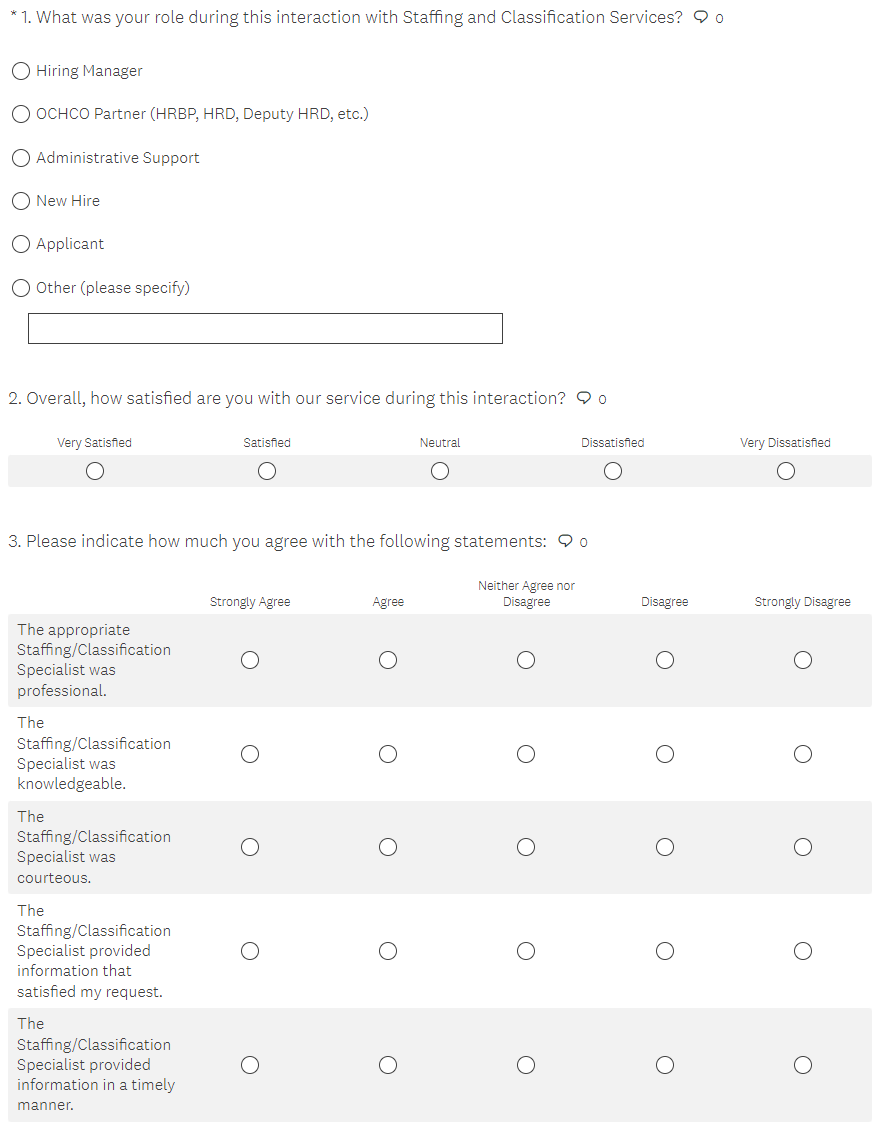Viewport: 888px width, 1135px height.
Task: Select Neutral for overall satisfaction
Action: coord(440,471)
